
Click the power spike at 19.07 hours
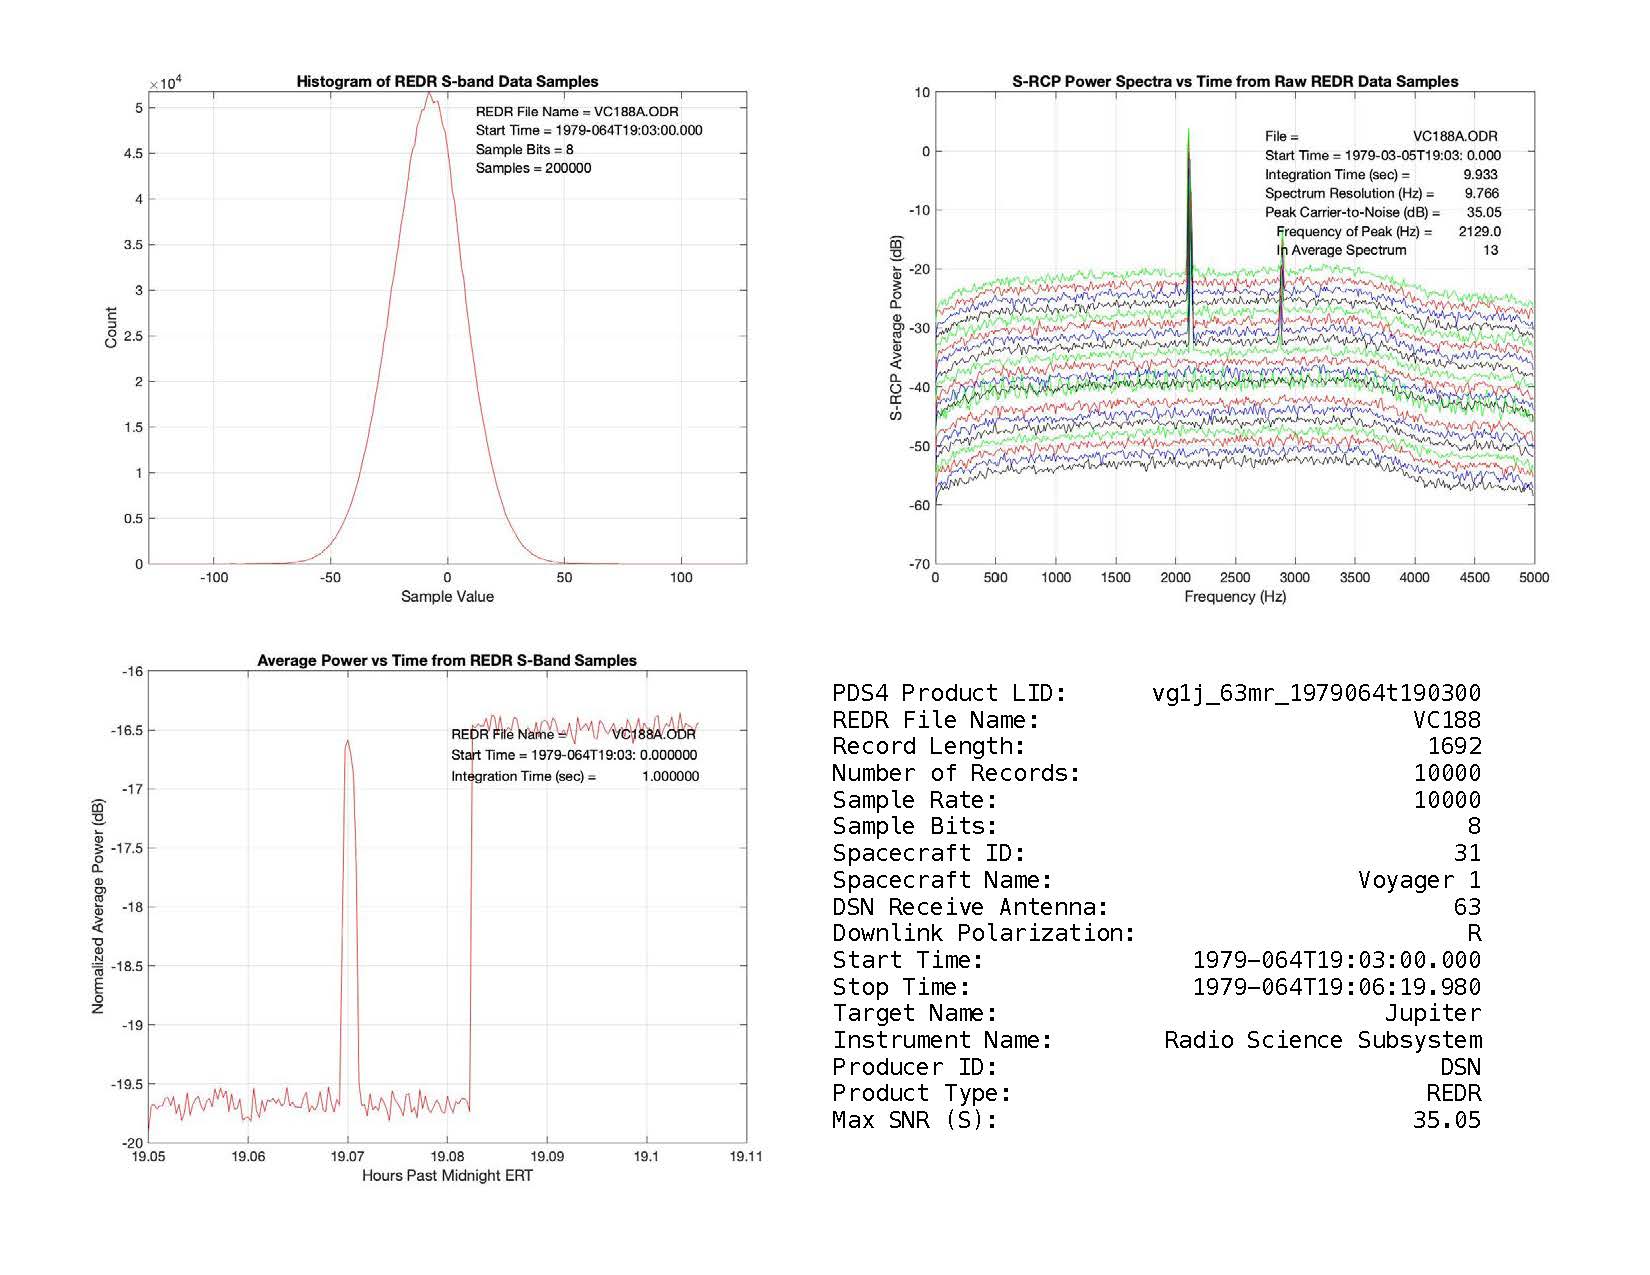coord(347,742)
